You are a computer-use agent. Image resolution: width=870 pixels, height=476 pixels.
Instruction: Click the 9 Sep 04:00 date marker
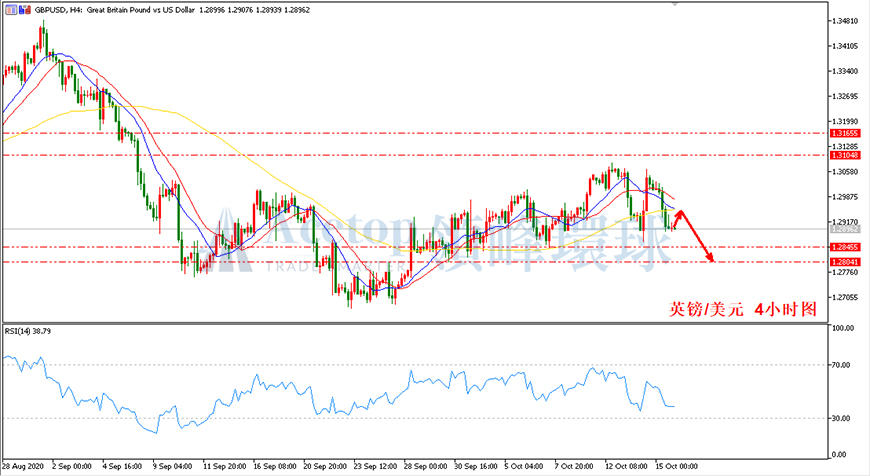173,466
